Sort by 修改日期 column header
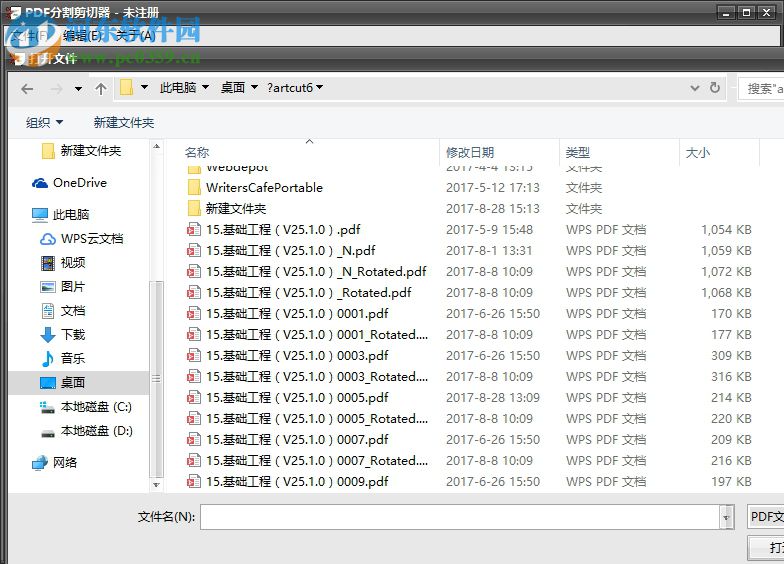 click(470, 152)
